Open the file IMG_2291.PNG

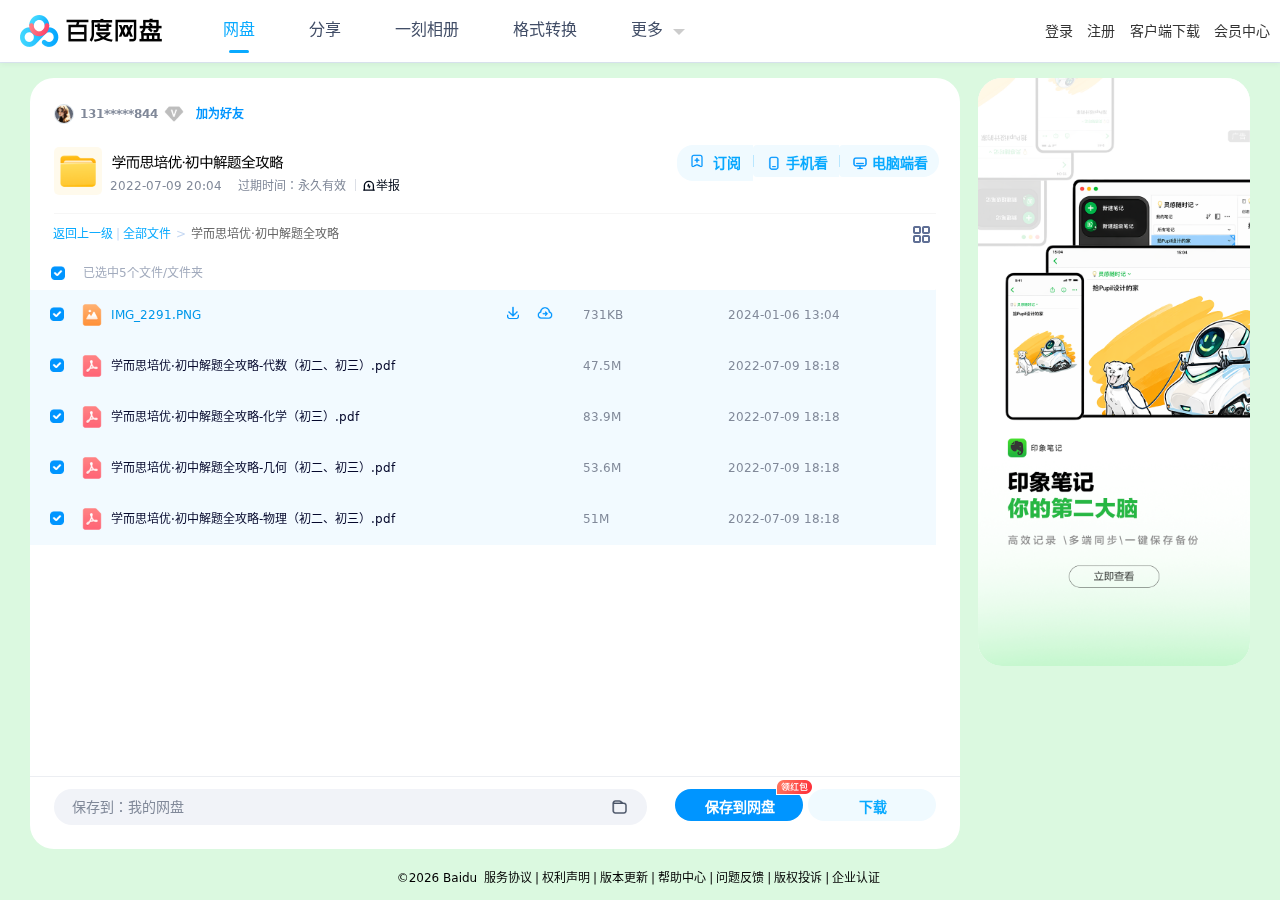[x=156, y=315]
